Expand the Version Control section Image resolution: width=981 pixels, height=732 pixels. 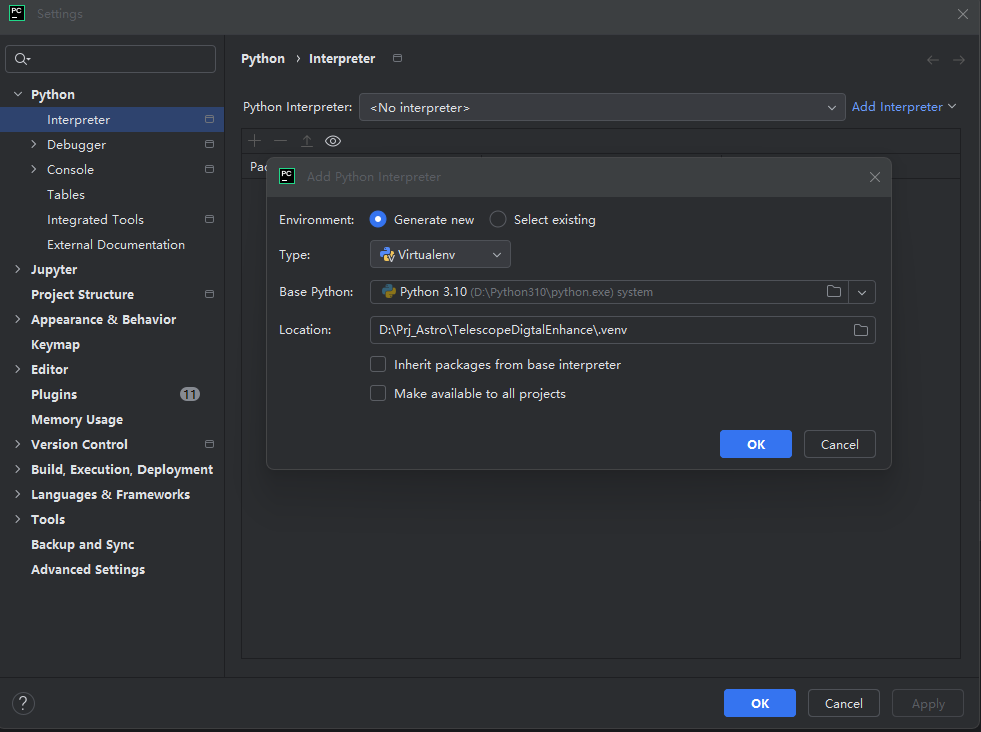18,444
